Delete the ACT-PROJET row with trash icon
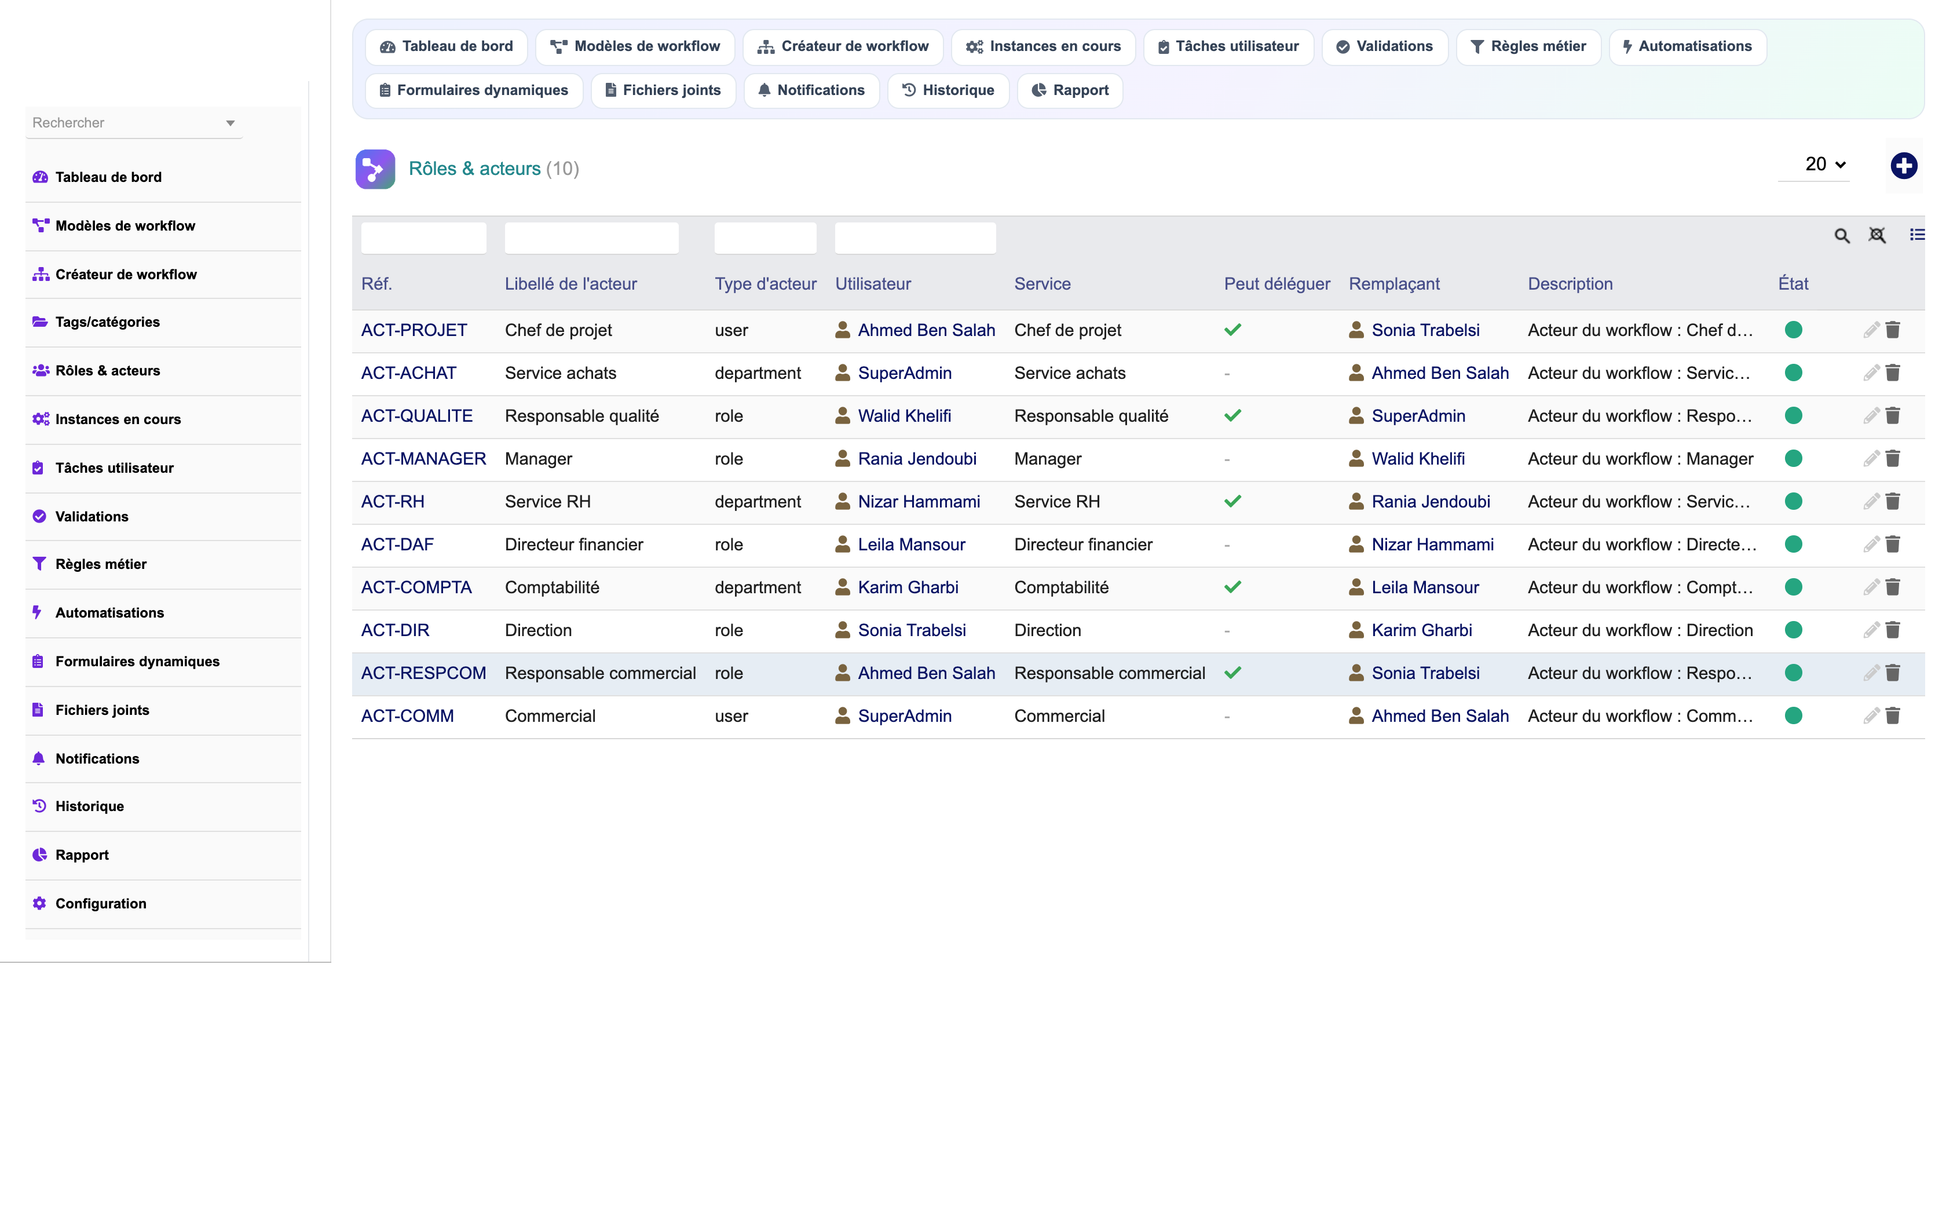1946x1205 pixels. (x=1892, y=330)
